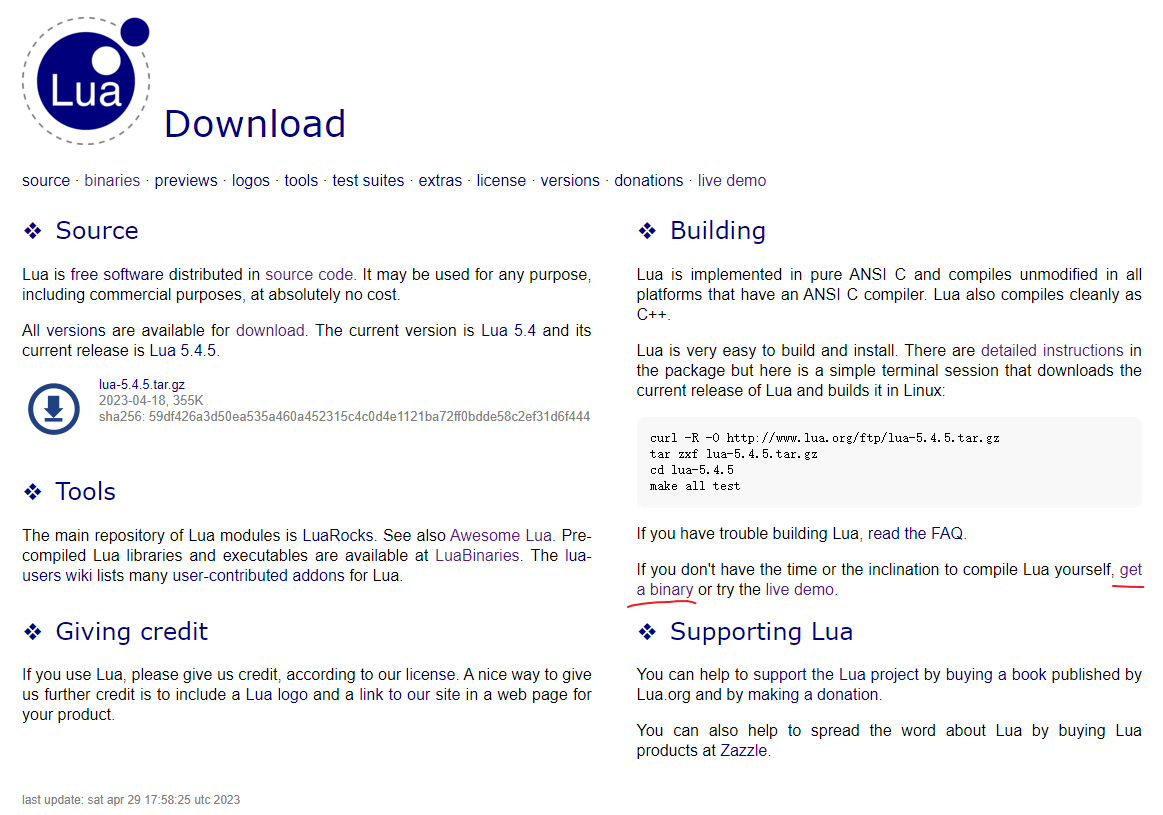The width and height of the screenshot is (1163, 815).
Task: Click the source code link
Action: click(x=309, y=274)
